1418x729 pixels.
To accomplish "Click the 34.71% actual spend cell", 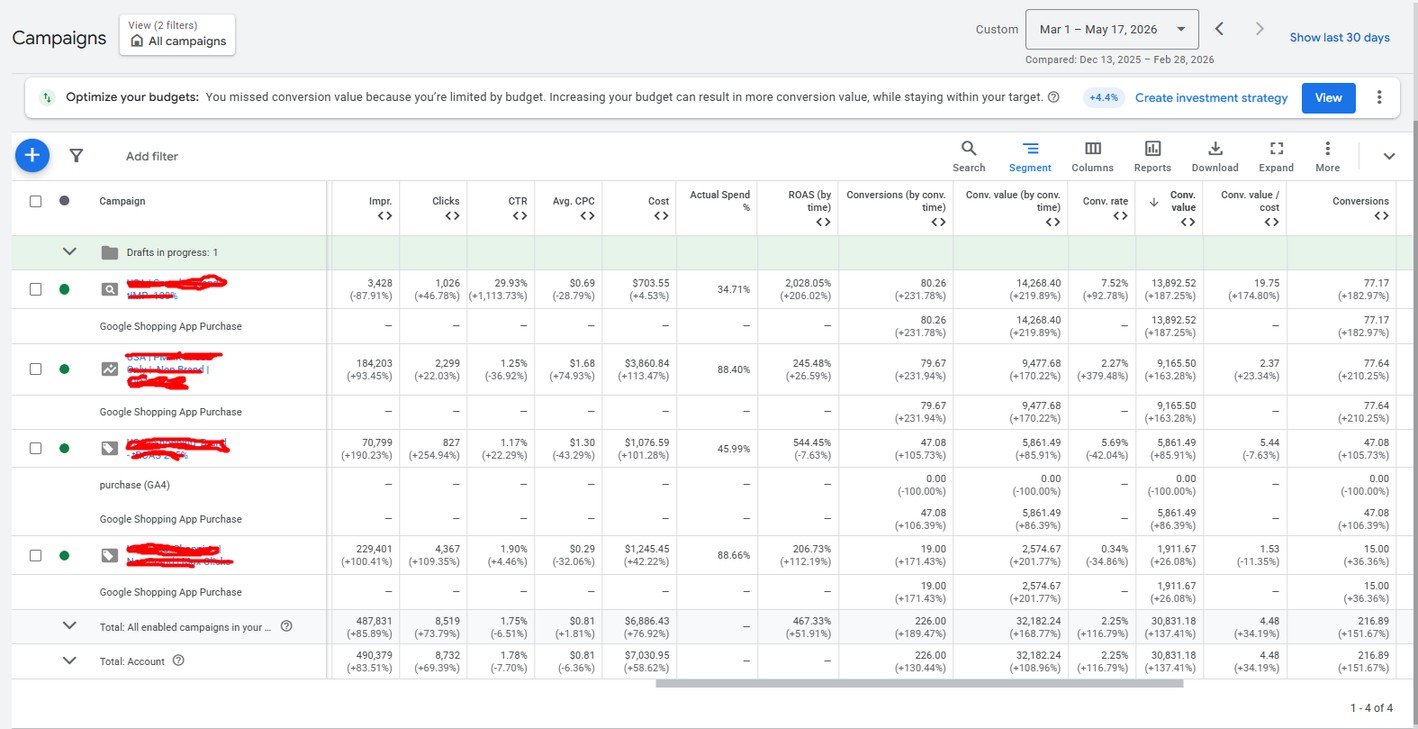I will click(x=732, y=289).
